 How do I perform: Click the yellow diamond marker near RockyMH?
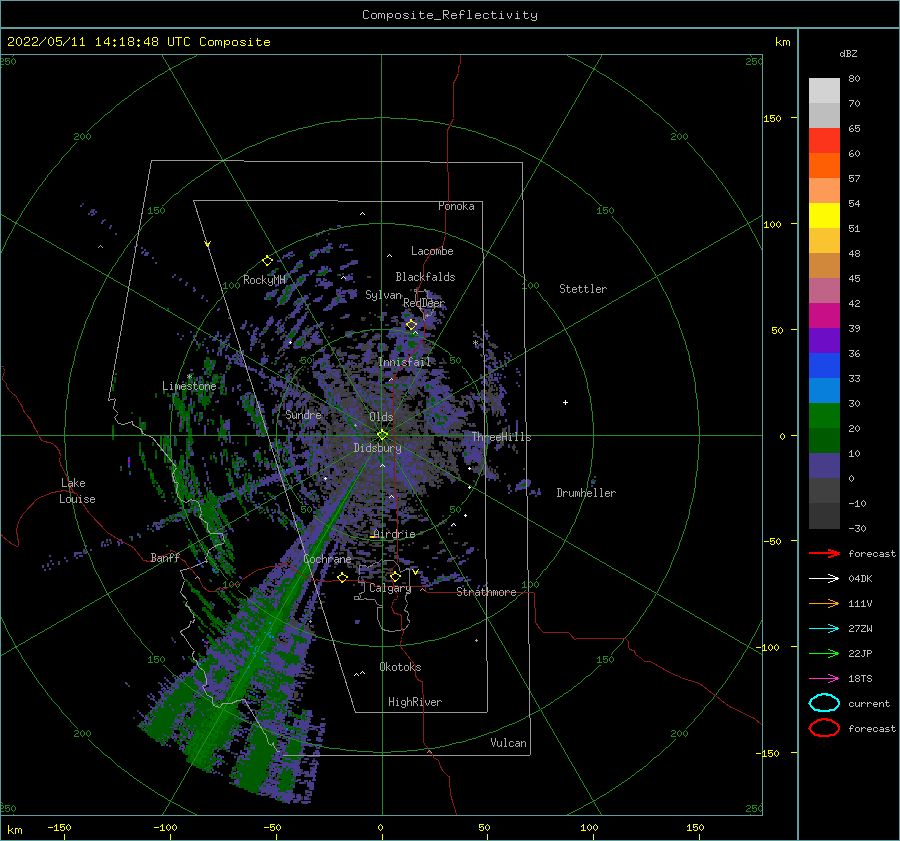(x=267, y=261)
